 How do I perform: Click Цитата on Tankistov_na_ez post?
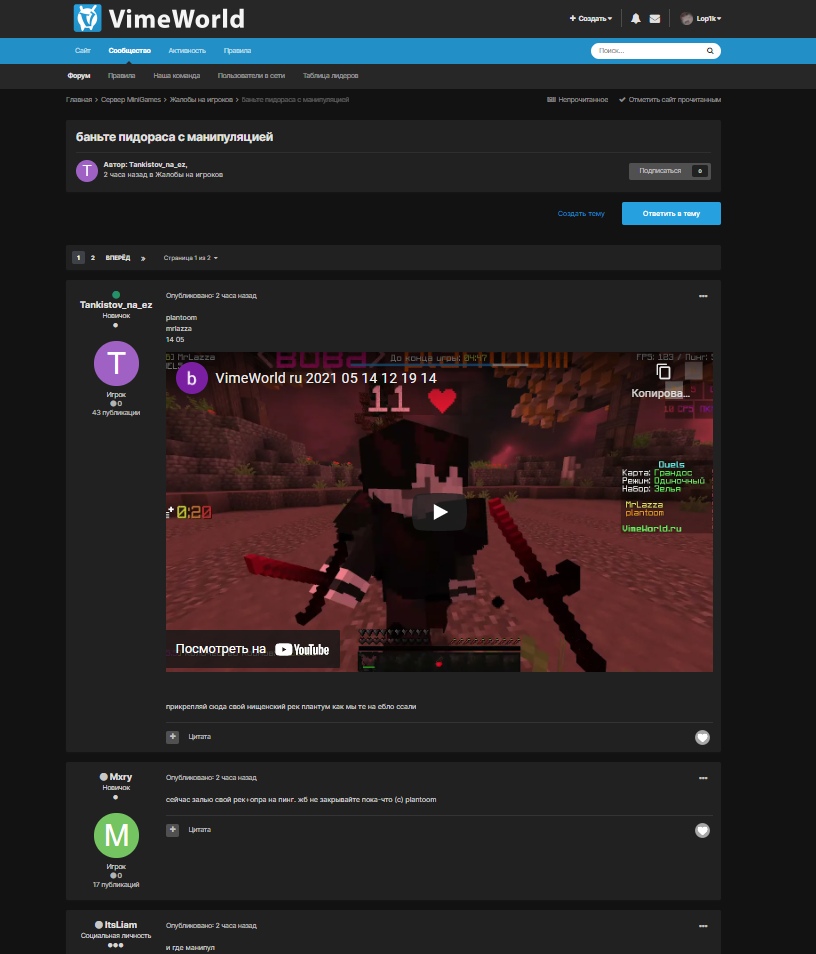coord(200,737)
